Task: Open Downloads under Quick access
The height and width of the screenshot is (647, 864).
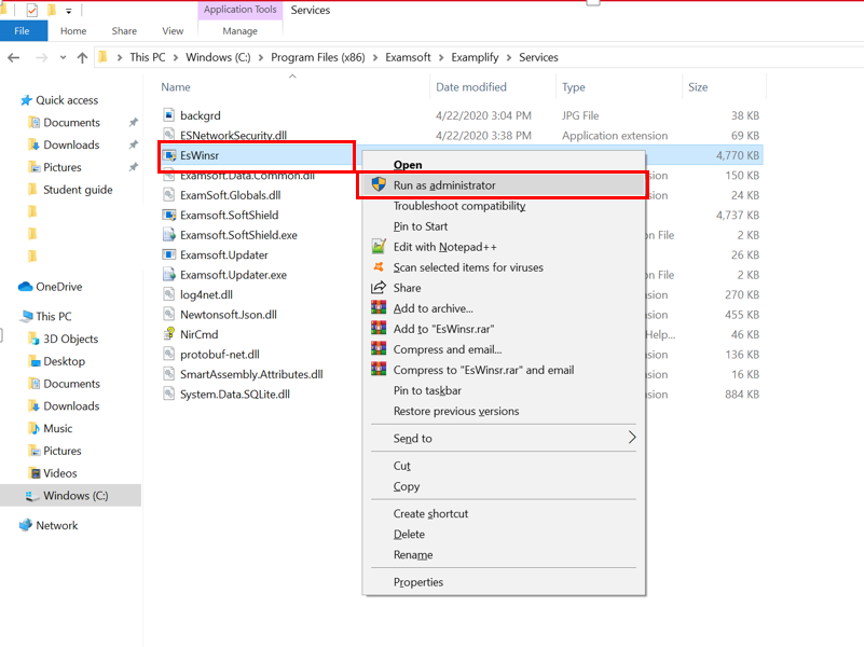Action: 71,145
